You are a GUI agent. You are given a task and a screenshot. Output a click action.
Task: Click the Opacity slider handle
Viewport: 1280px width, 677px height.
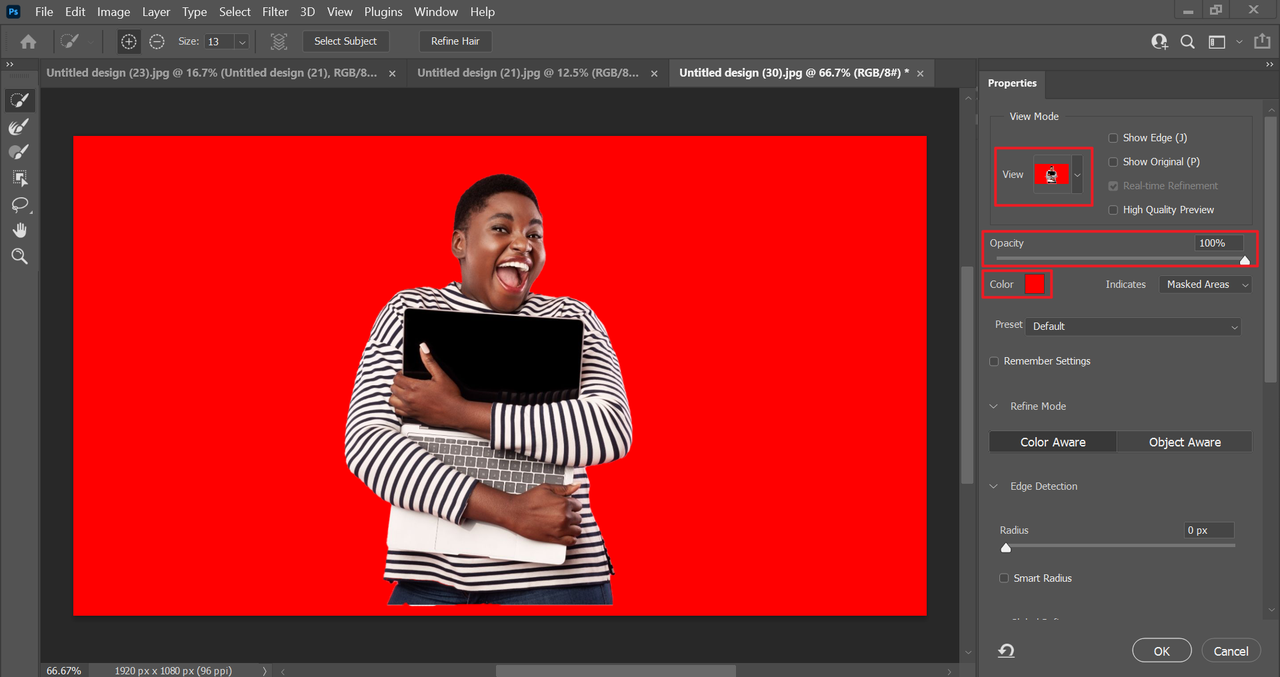(1245, 260)
